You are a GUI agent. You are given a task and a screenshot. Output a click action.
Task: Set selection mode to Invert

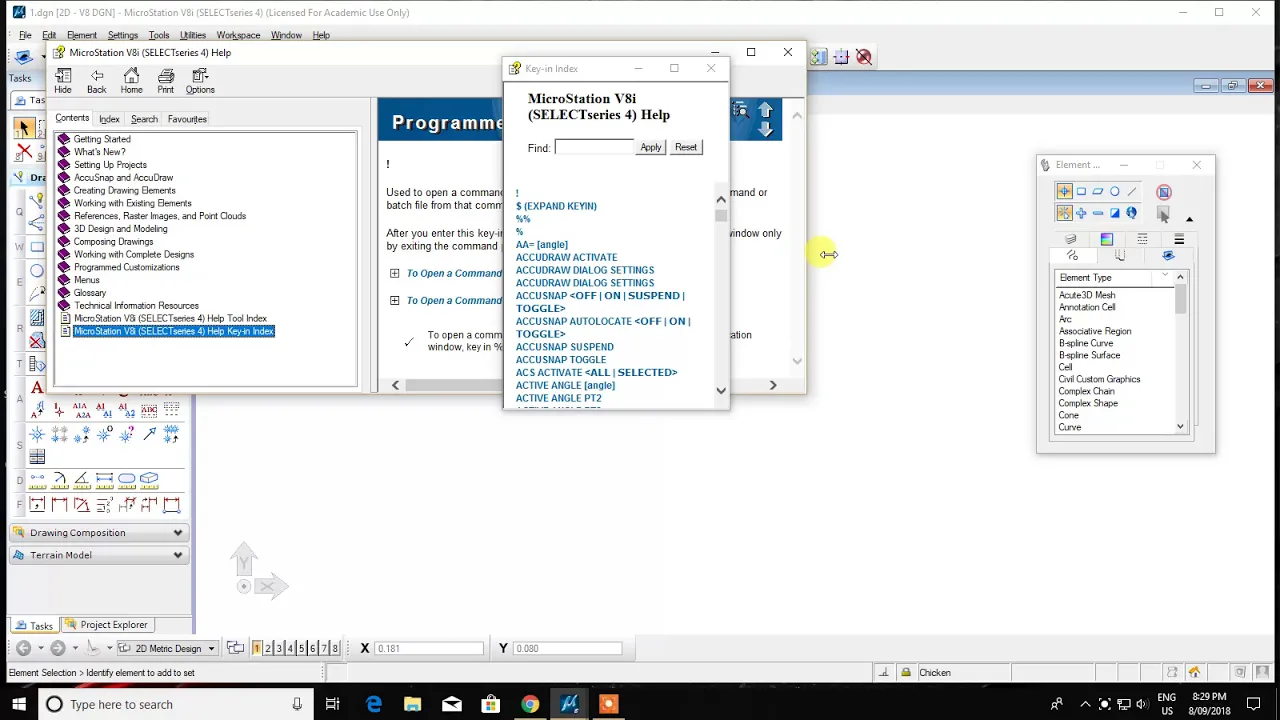(1115, 213)
